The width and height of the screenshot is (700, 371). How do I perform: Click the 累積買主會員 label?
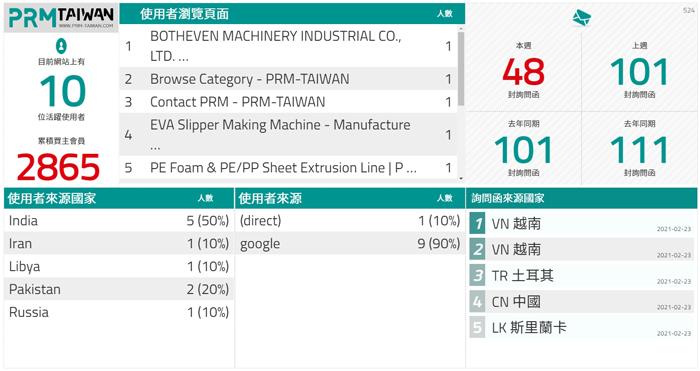61,141
